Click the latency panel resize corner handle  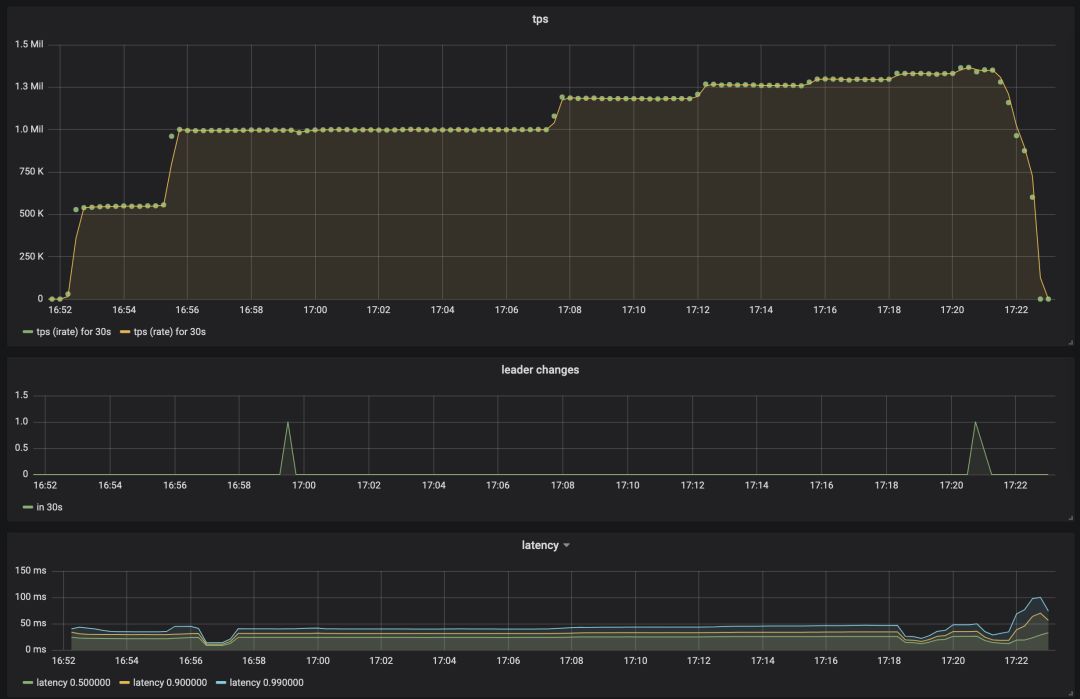[x=1069, y=692]
